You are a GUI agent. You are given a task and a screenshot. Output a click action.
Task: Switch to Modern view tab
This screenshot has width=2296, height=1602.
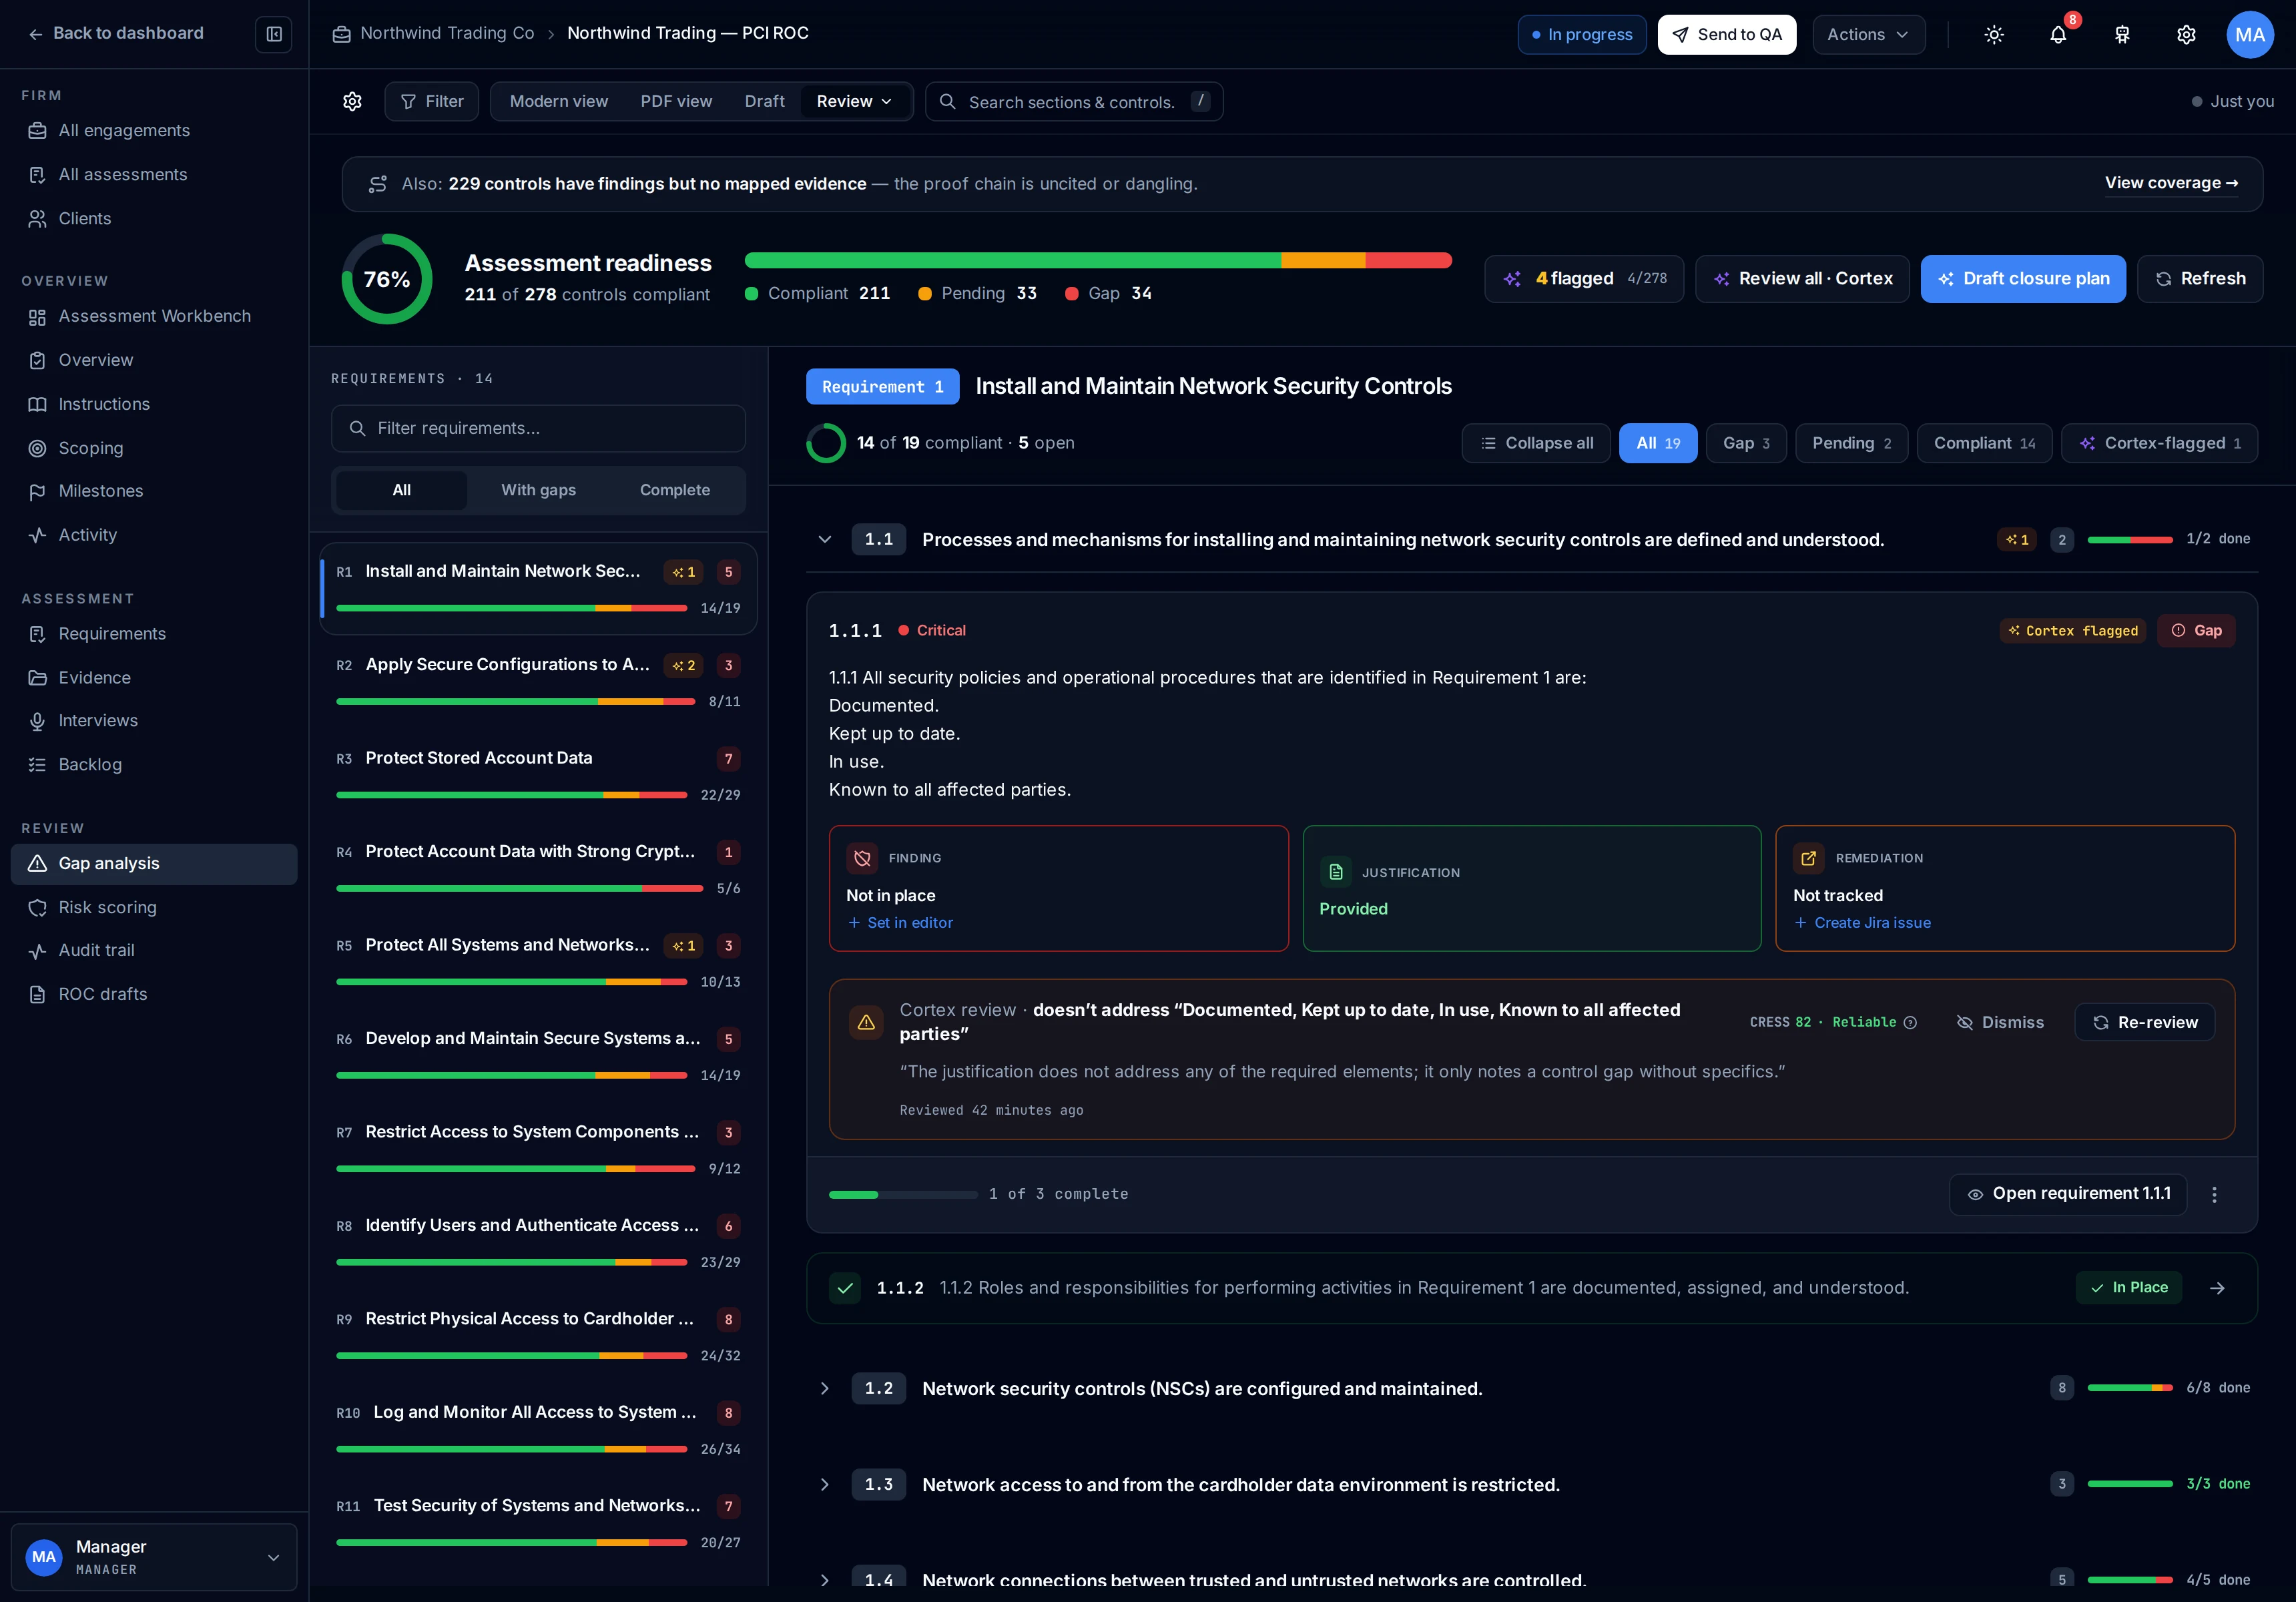tap(559, 101)
